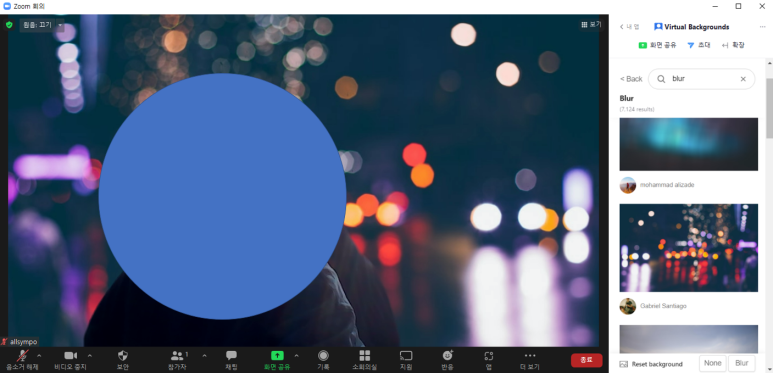Maximize the Zoom window
The width and height of the screenshot is (773, 373).
(738, 6)
